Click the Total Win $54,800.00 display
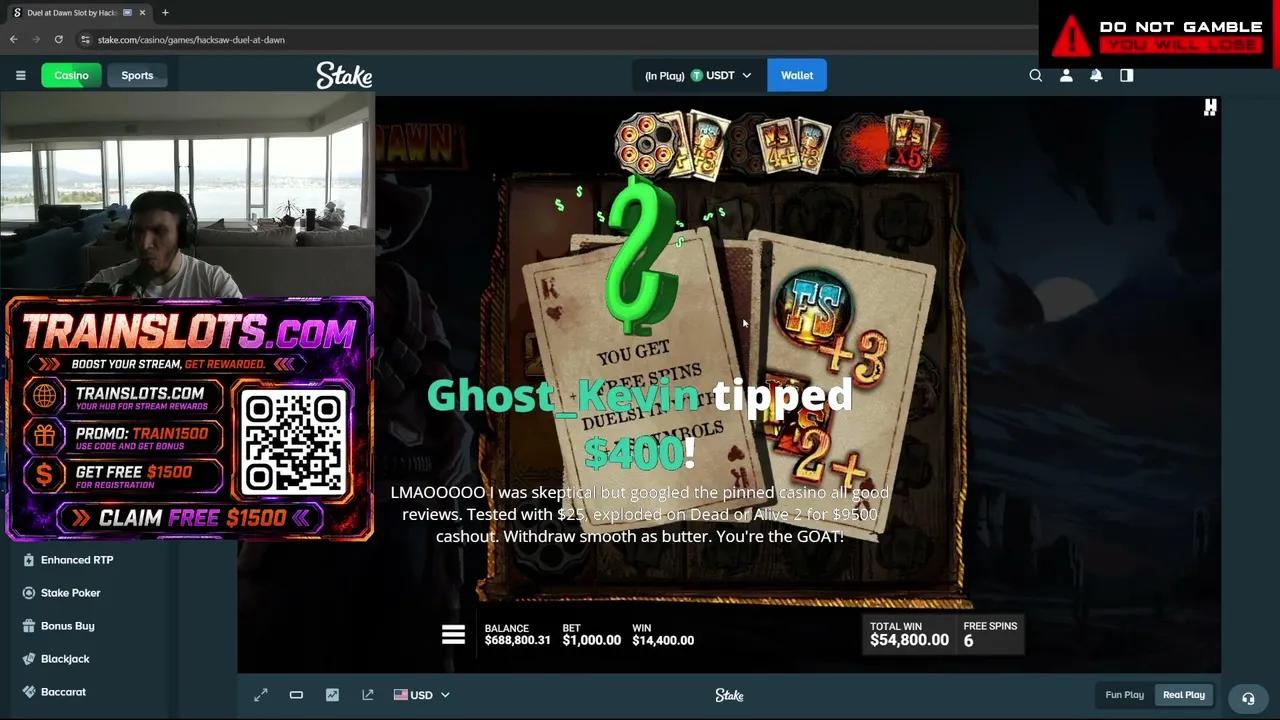The height and width of the screenshot is (720, 1280). tap(909, 634)
